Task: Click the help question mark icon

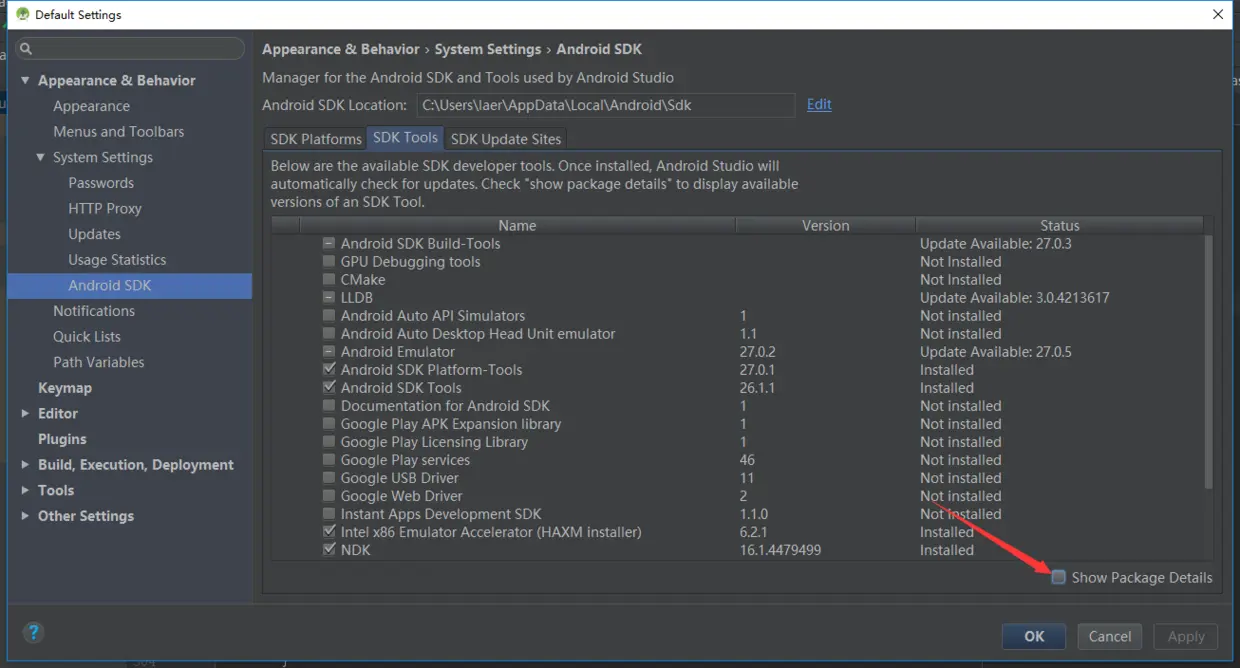Action: 33,632
